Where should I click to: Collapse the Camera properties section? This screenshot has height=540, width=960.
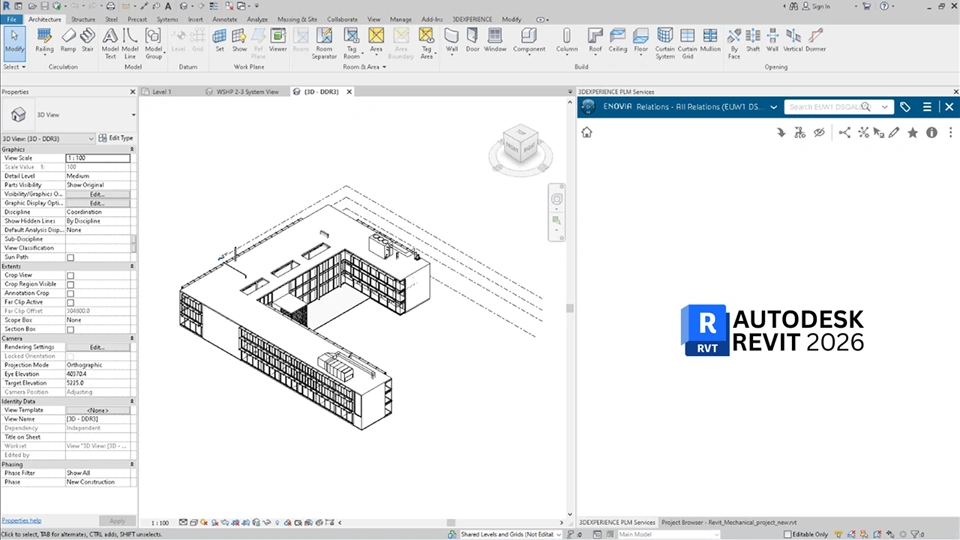click(132, 338)
